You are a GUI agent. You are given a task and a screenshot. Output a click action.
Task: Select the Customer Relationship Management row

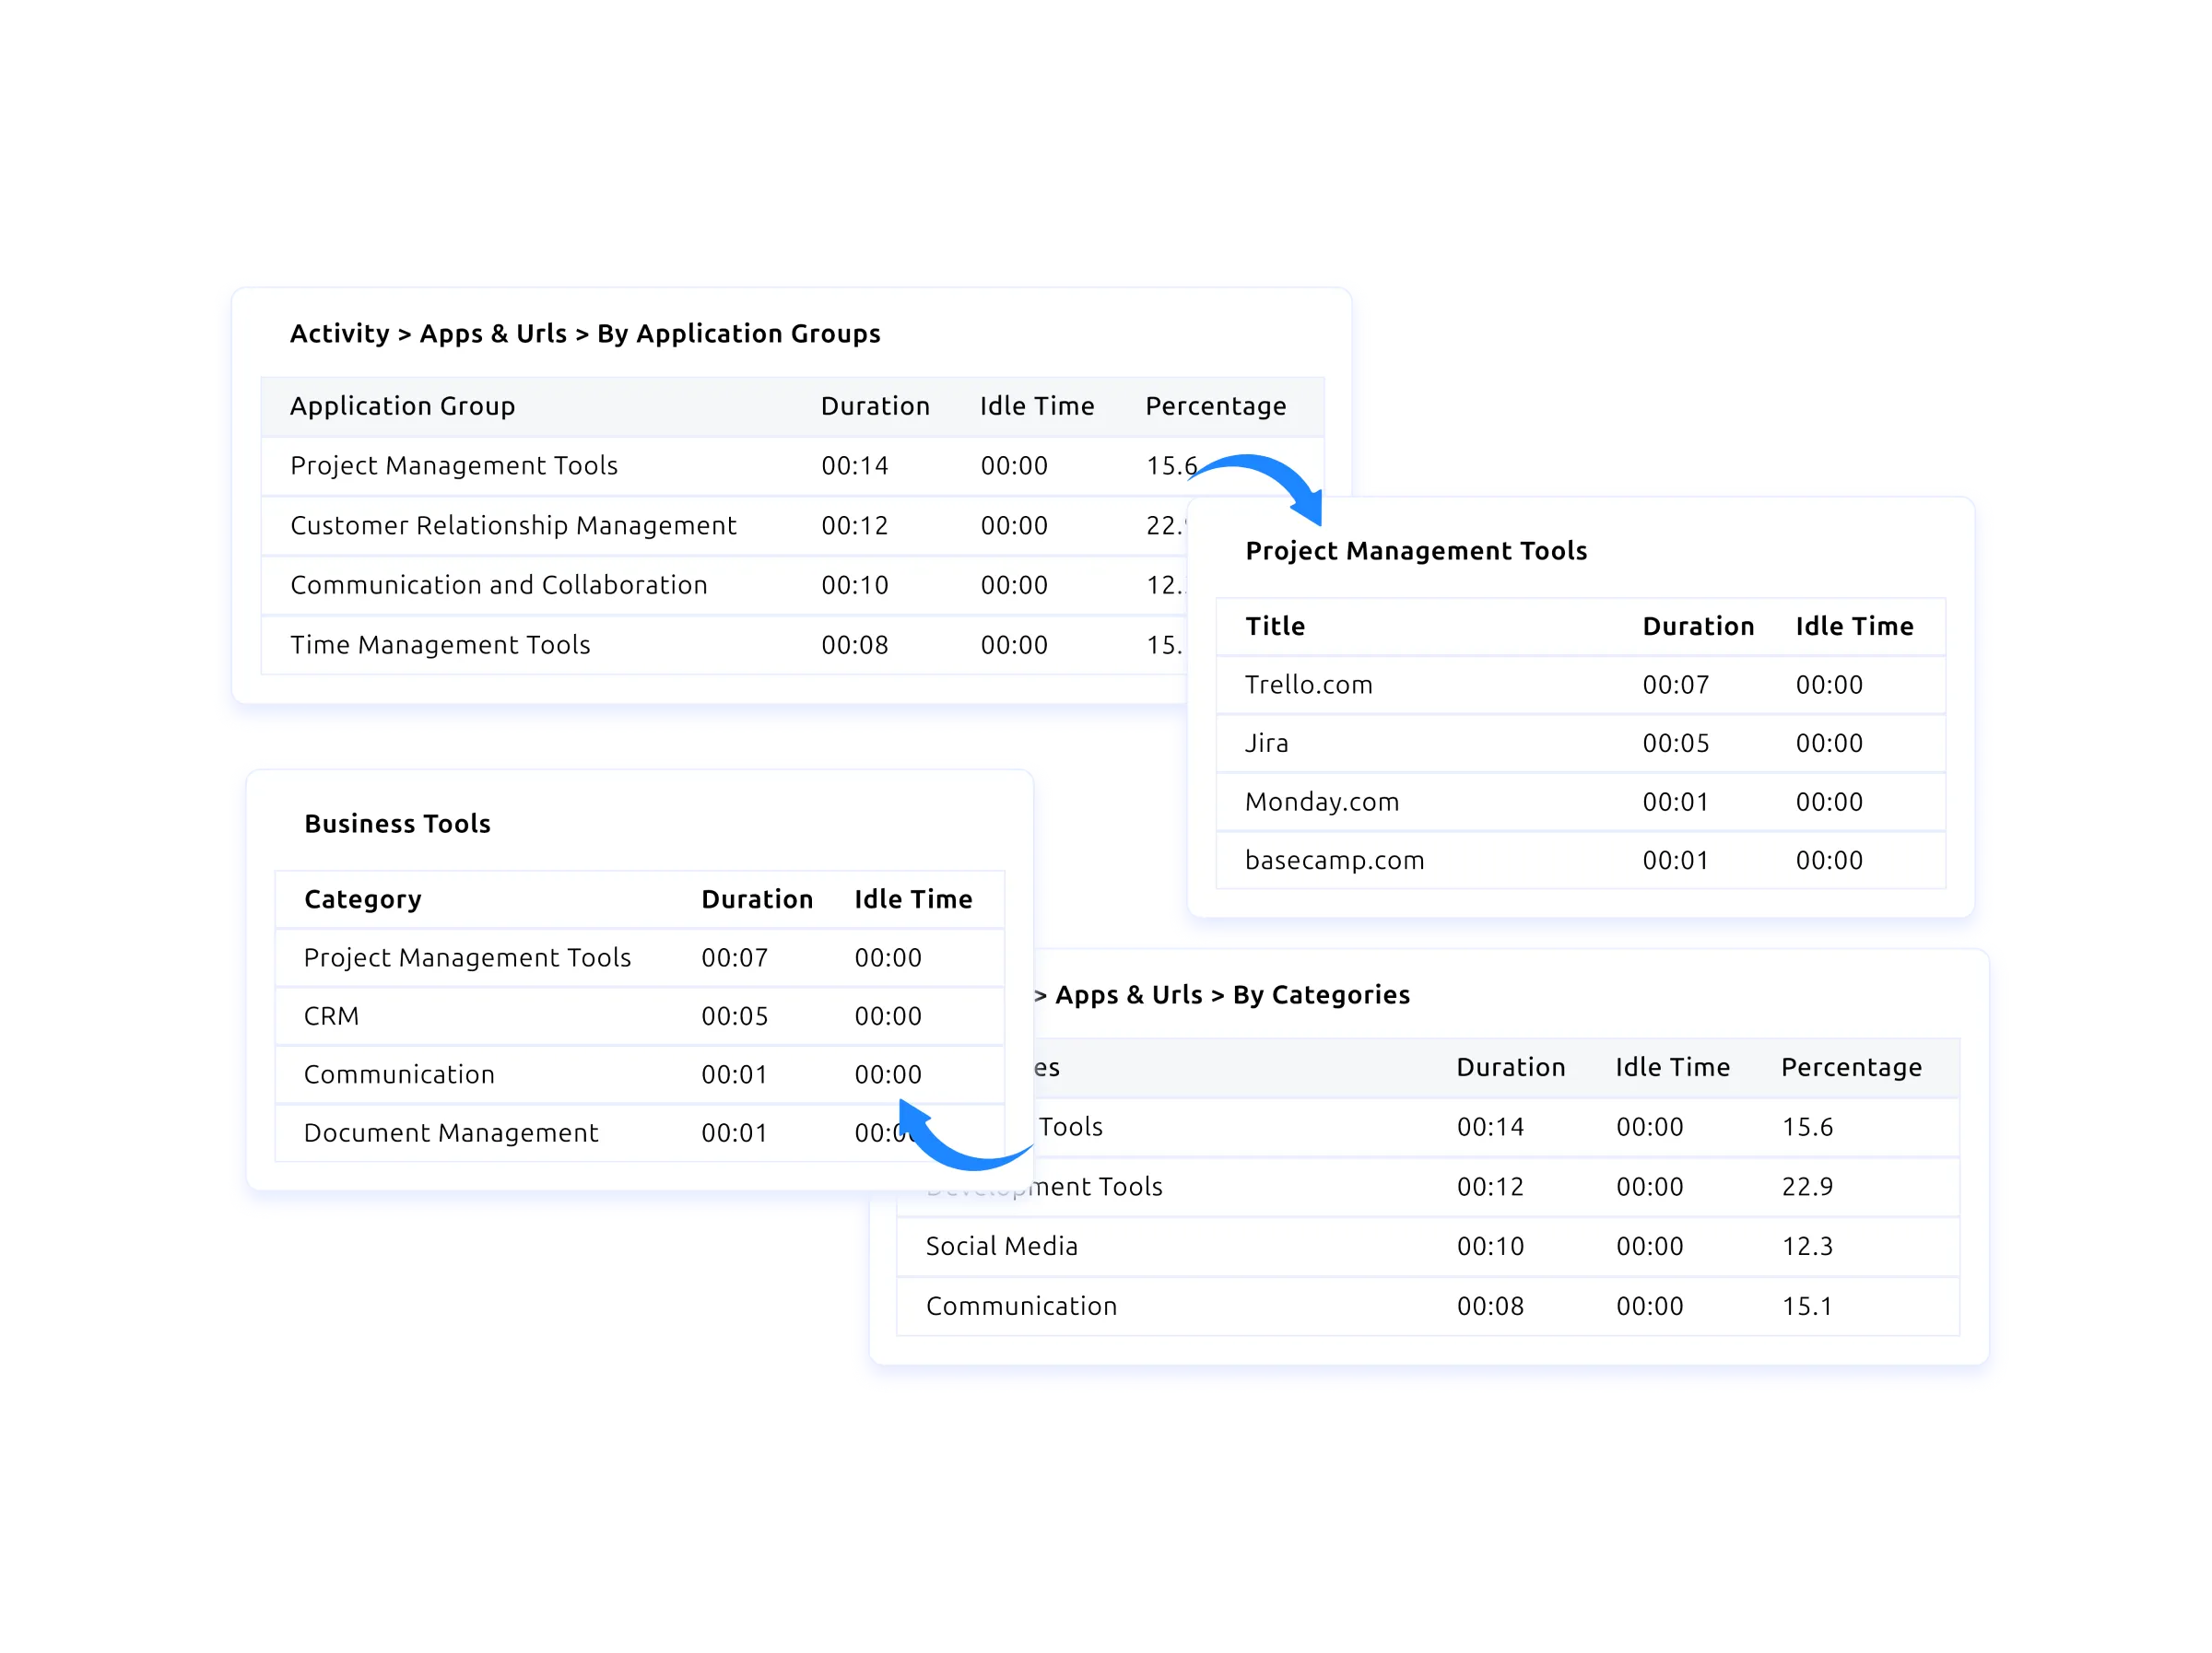point(513,526)
